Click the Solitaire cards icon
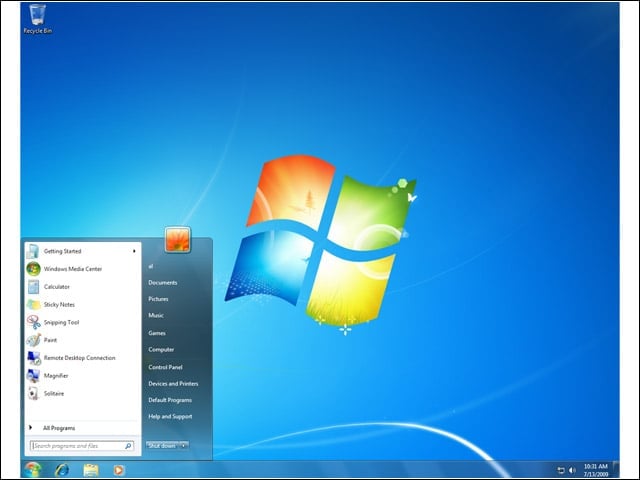Screen dimensions: 640x480 [33, 393]
